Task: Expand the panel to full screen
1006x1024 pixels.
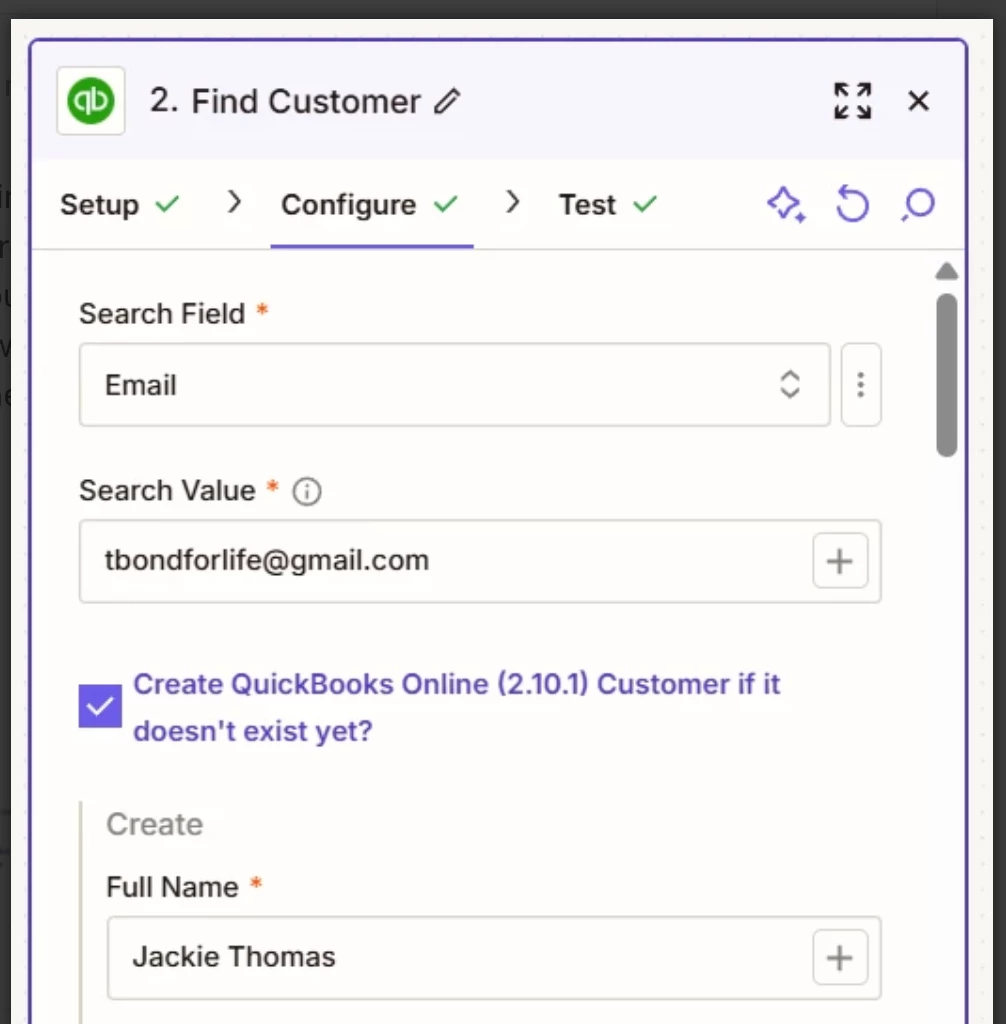Action: 852,101
